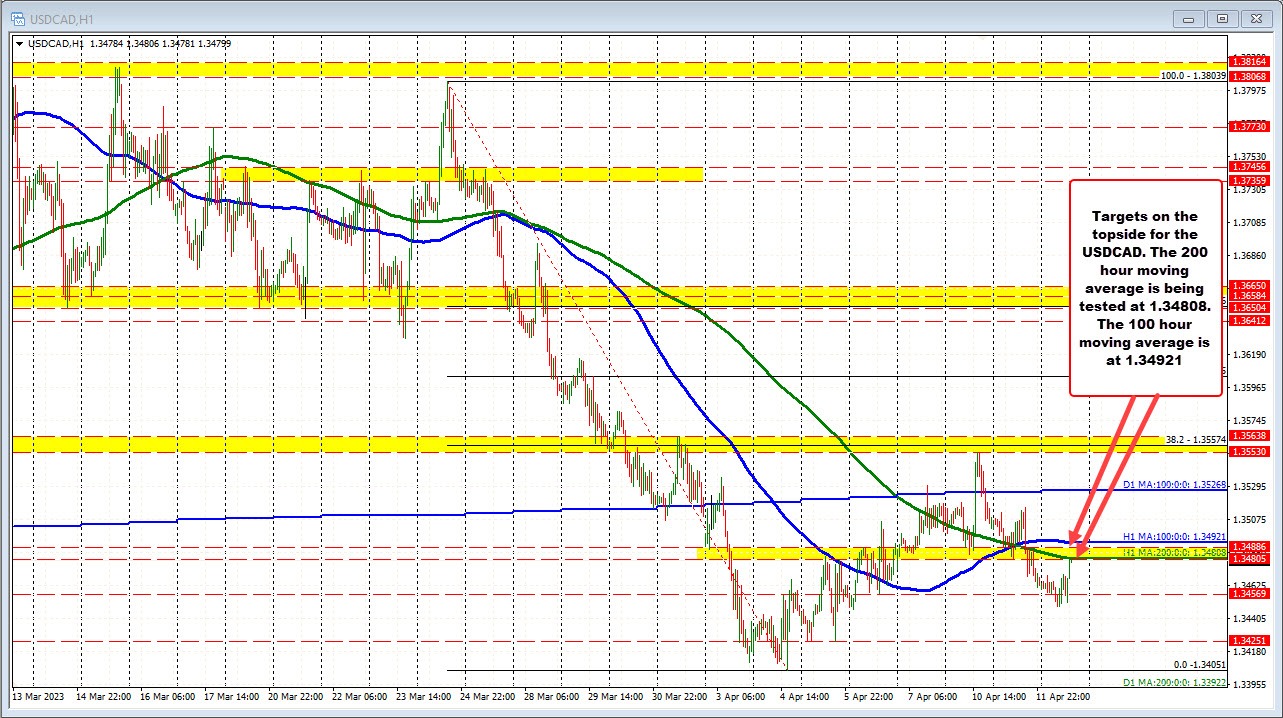Click the 1.36190 price axis value
The image size is (1283, 718).
click(x=1250, y=355)
